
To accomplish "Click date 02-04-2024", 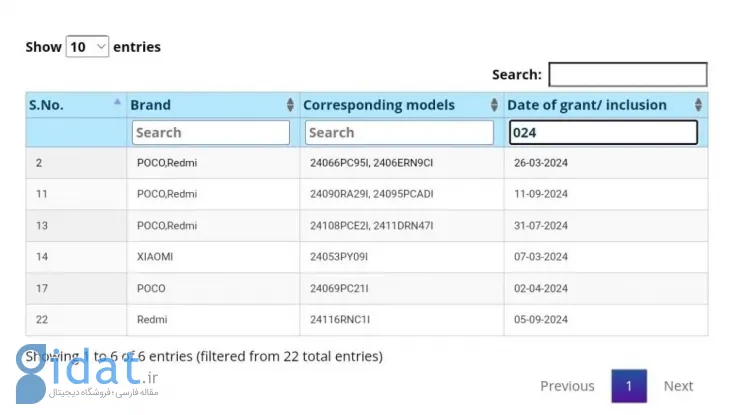I will (x=541, y=288).
